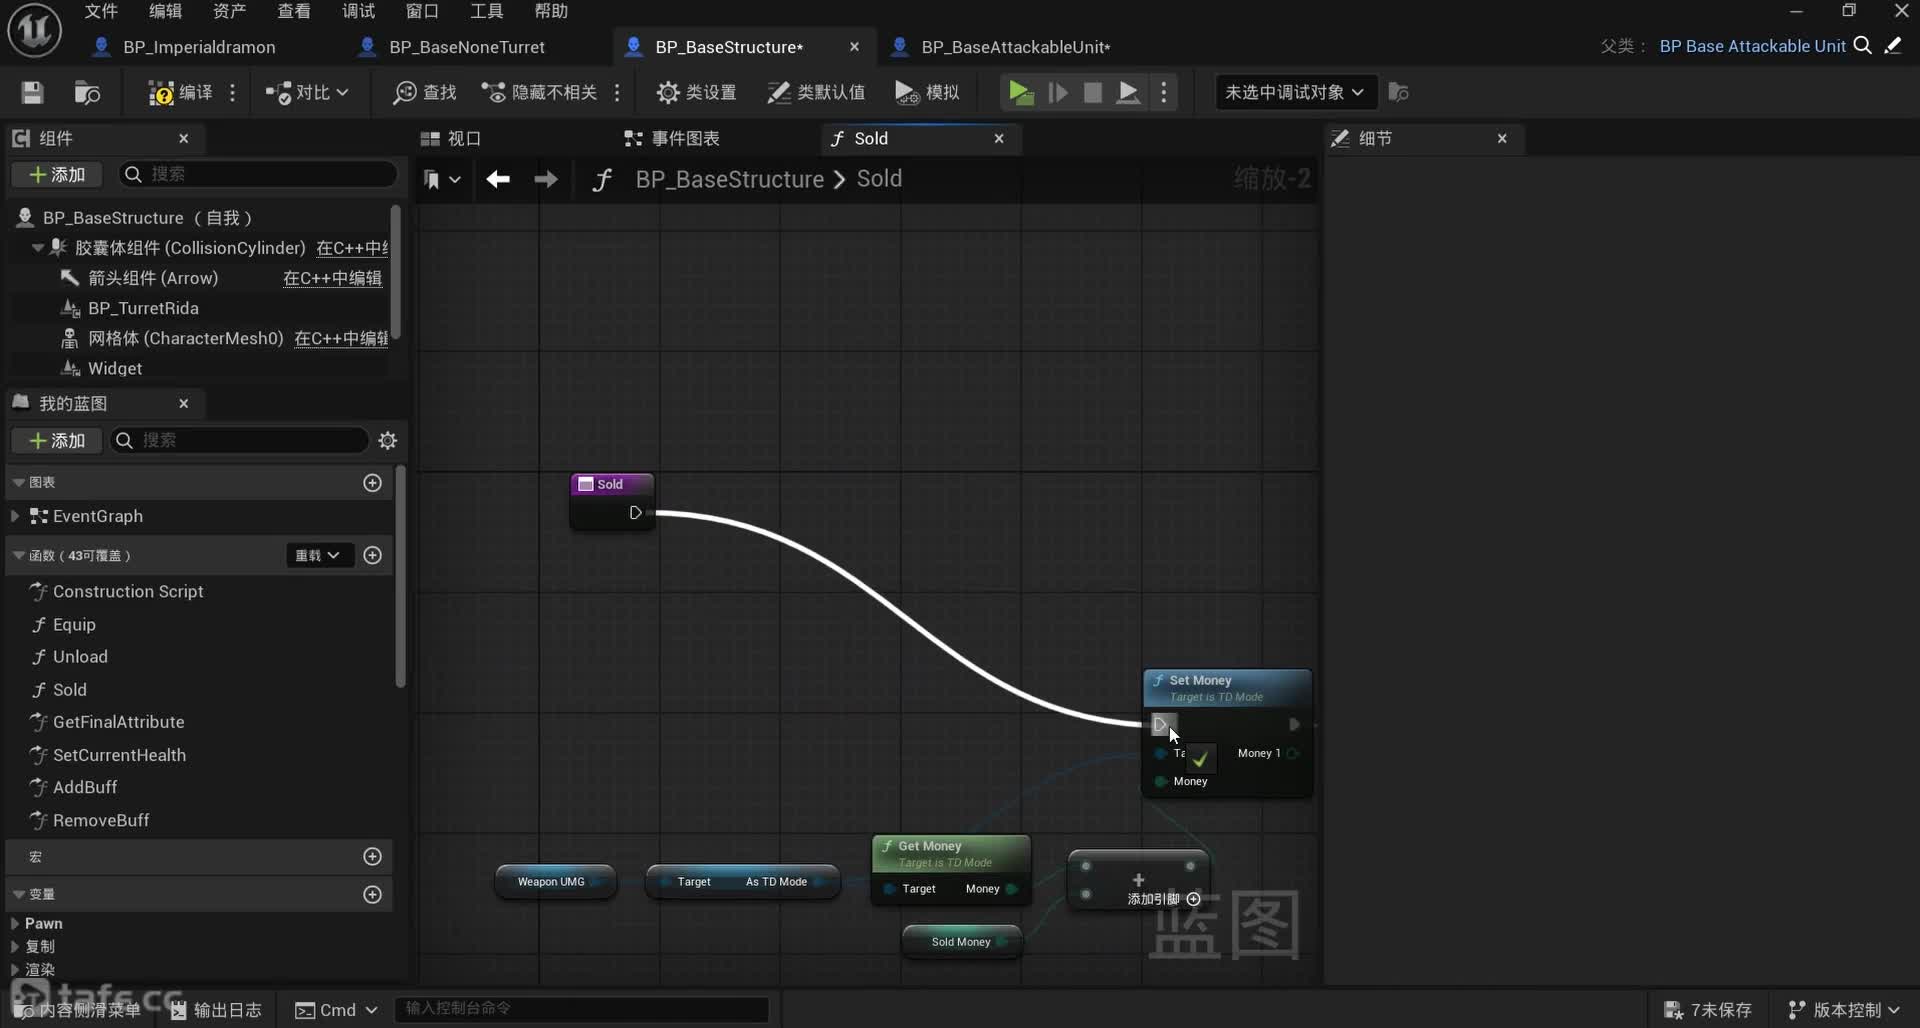Open the function Override (重载) dropdown
1920x1028 pixels.
318,556
